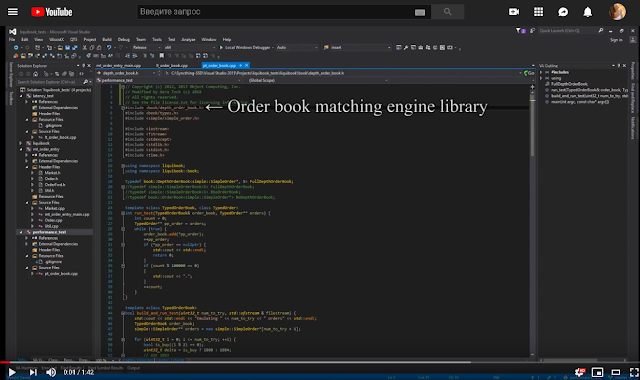
Task: Select Order.cpp in Solution Explorer
Action: coord(53,220)
